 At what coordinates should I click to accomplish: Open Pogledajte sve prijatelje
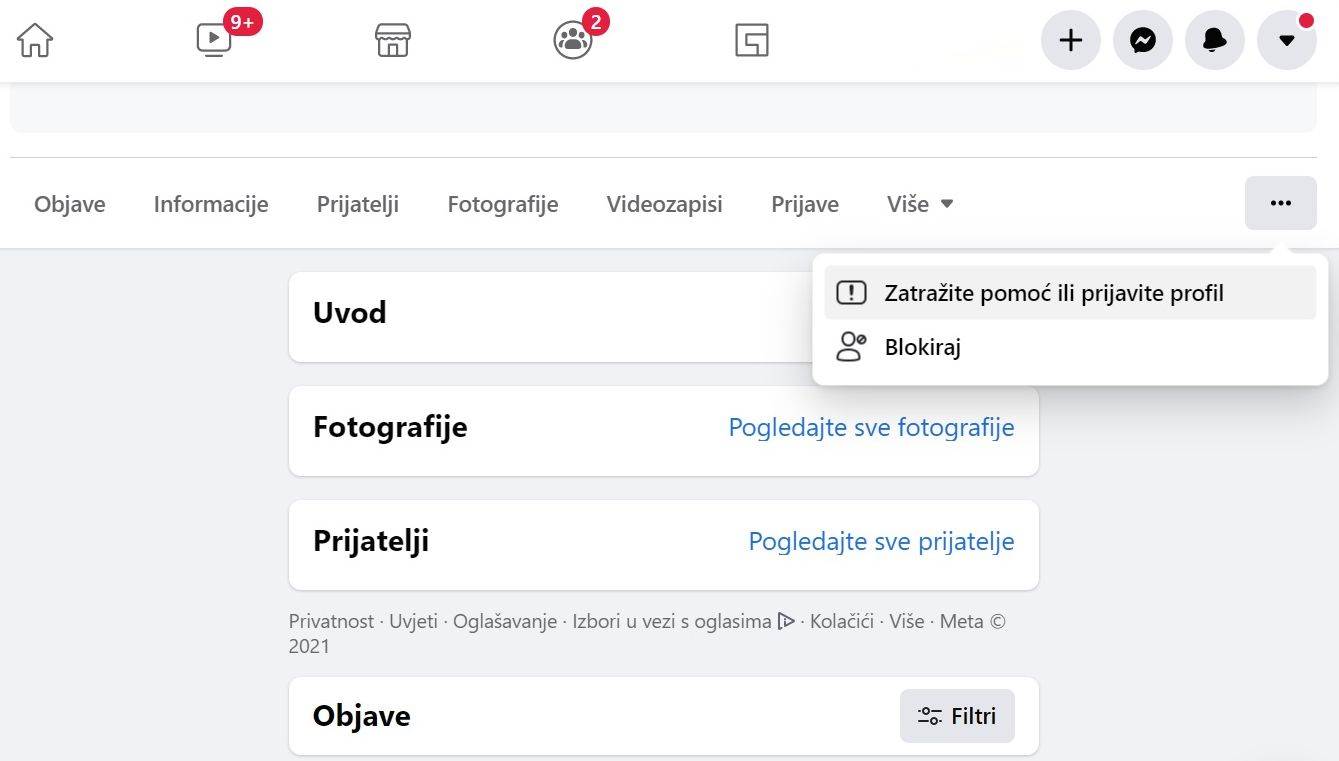point(880,541)
